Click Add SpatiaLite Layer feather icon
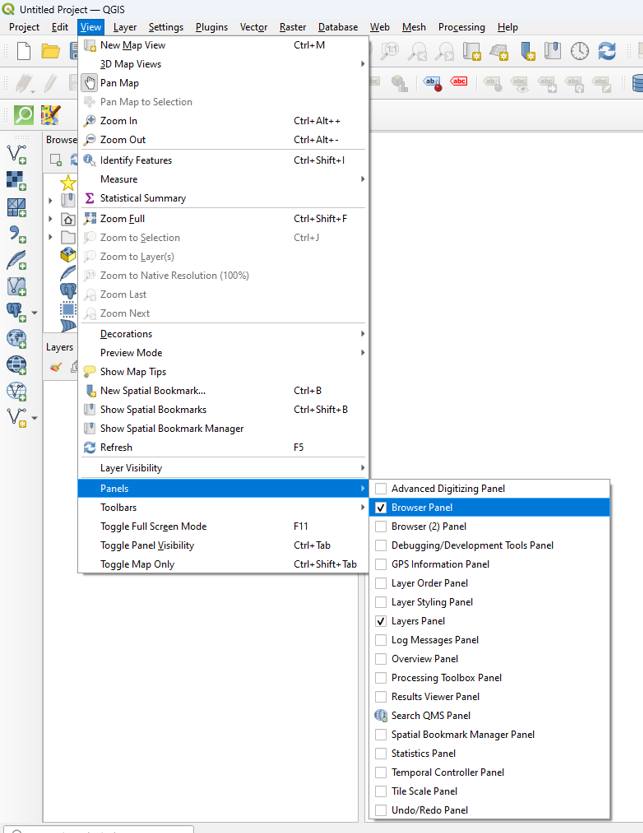 pyautogui.click(x=16, y=260)
